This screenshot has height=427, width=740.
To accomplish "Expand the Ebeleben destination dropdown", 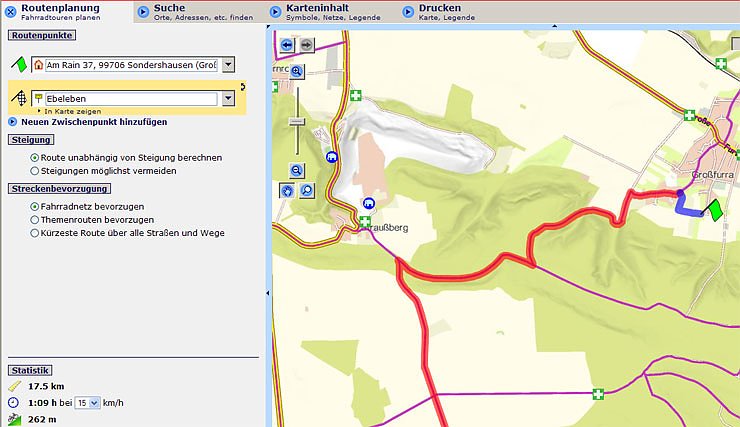I will point(228,99).
